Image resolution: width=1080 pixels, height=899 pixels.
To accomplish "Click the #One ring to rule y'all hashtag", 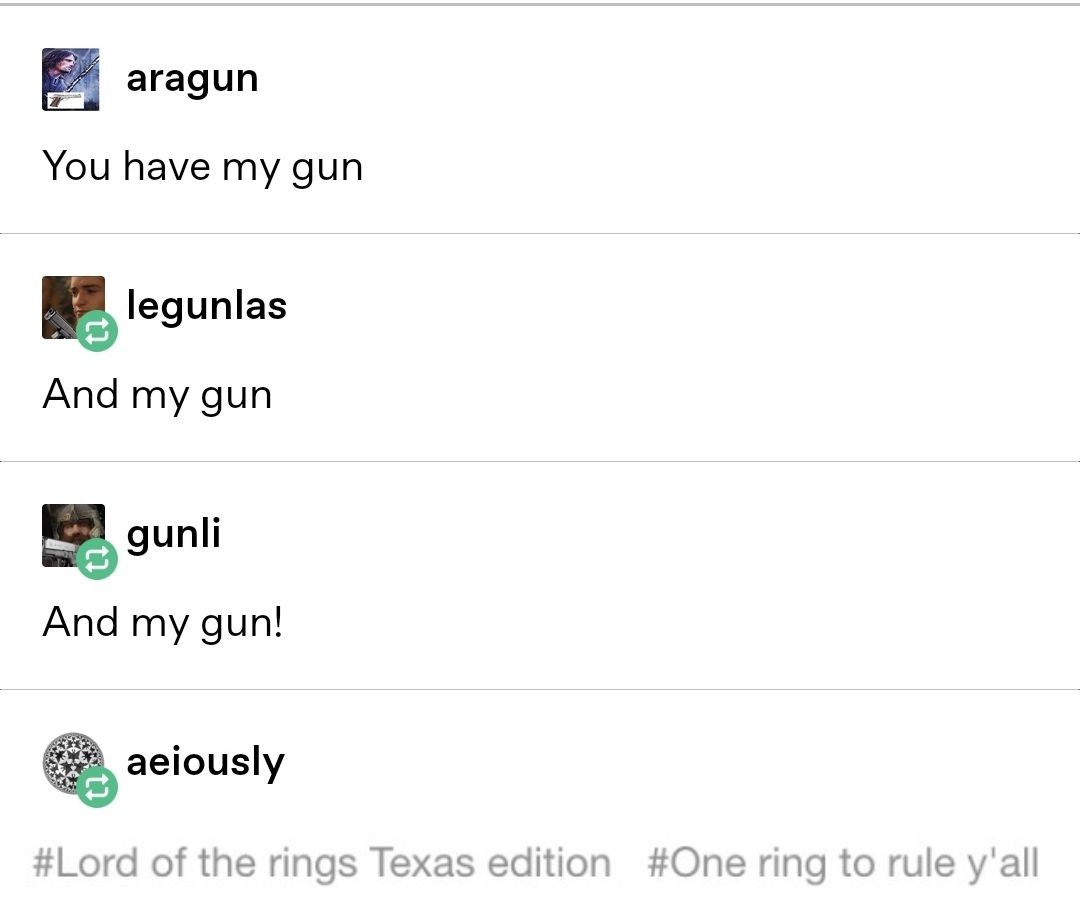I will point(843,862).
